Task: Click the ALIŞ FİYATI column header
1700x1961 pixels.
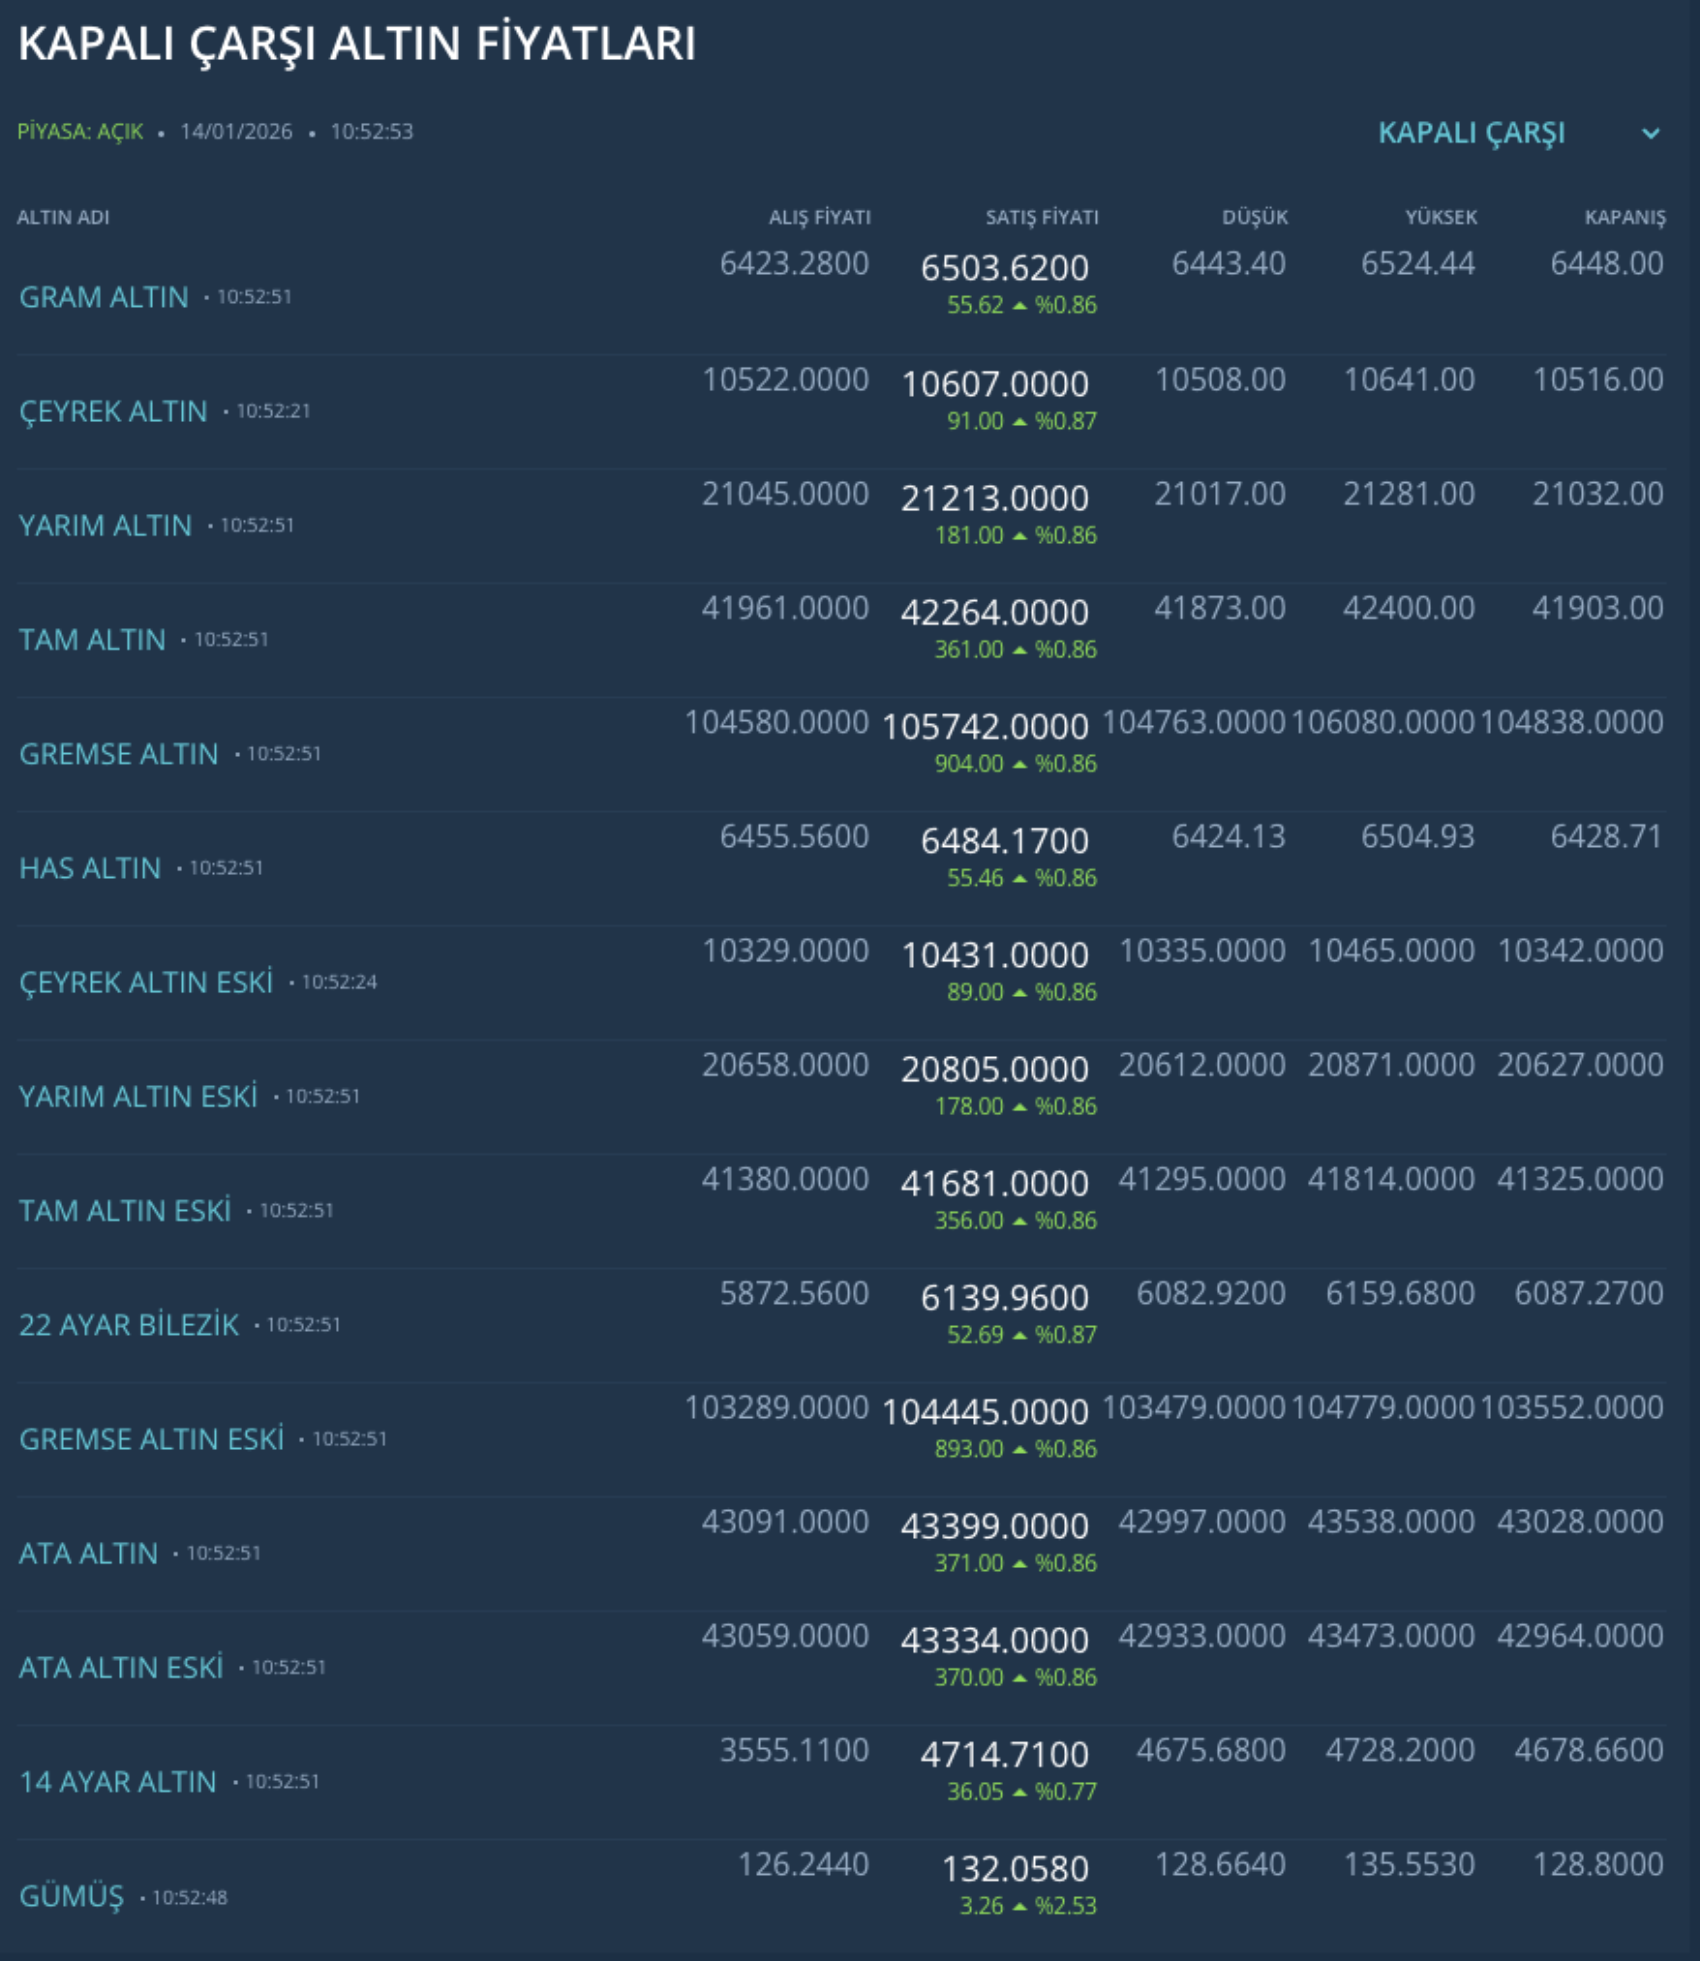Action: [819, 217]
